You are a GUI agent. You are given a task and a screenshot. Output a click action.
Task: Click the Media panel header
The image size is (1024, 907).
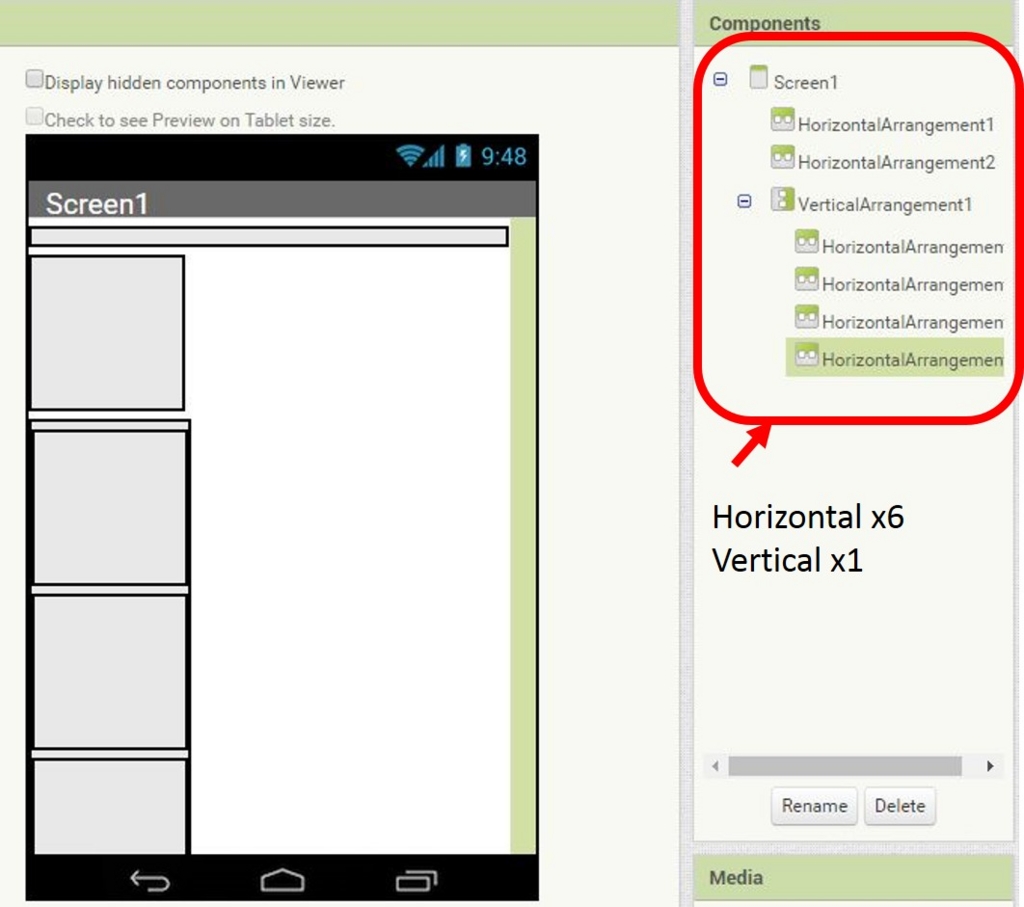[x=854, y=878]
